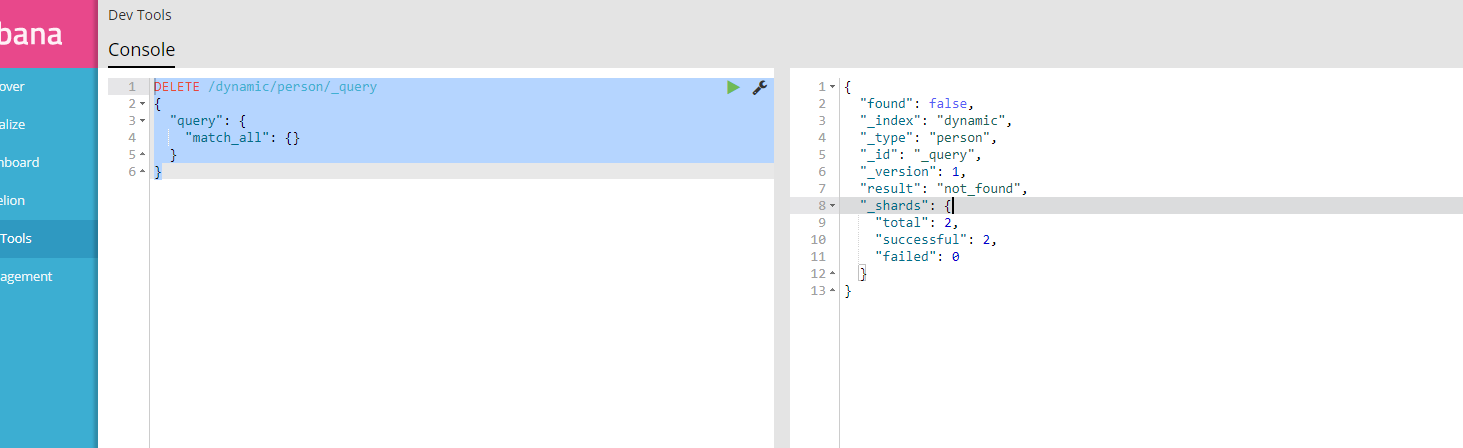The image size is (1463, 448).
Task: Click the Dev Tools heading
Action: point(140,15)
